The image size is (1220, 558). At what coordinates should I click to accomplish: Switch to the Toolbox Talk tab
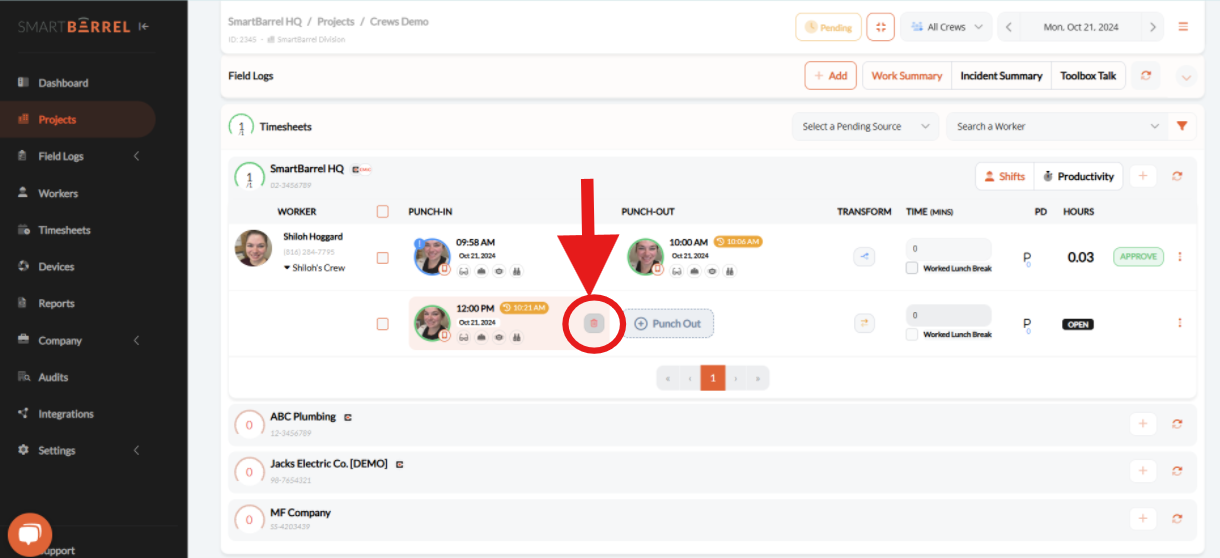coord(1088,76)
